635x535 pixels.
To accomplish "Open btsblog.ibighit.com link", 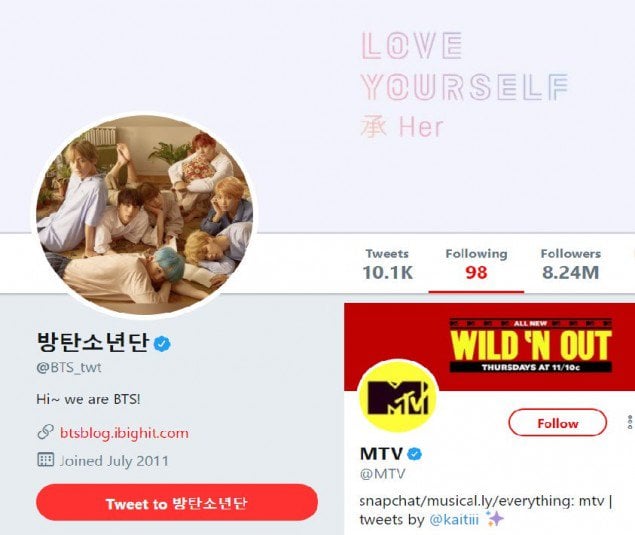I will [124, 433].
